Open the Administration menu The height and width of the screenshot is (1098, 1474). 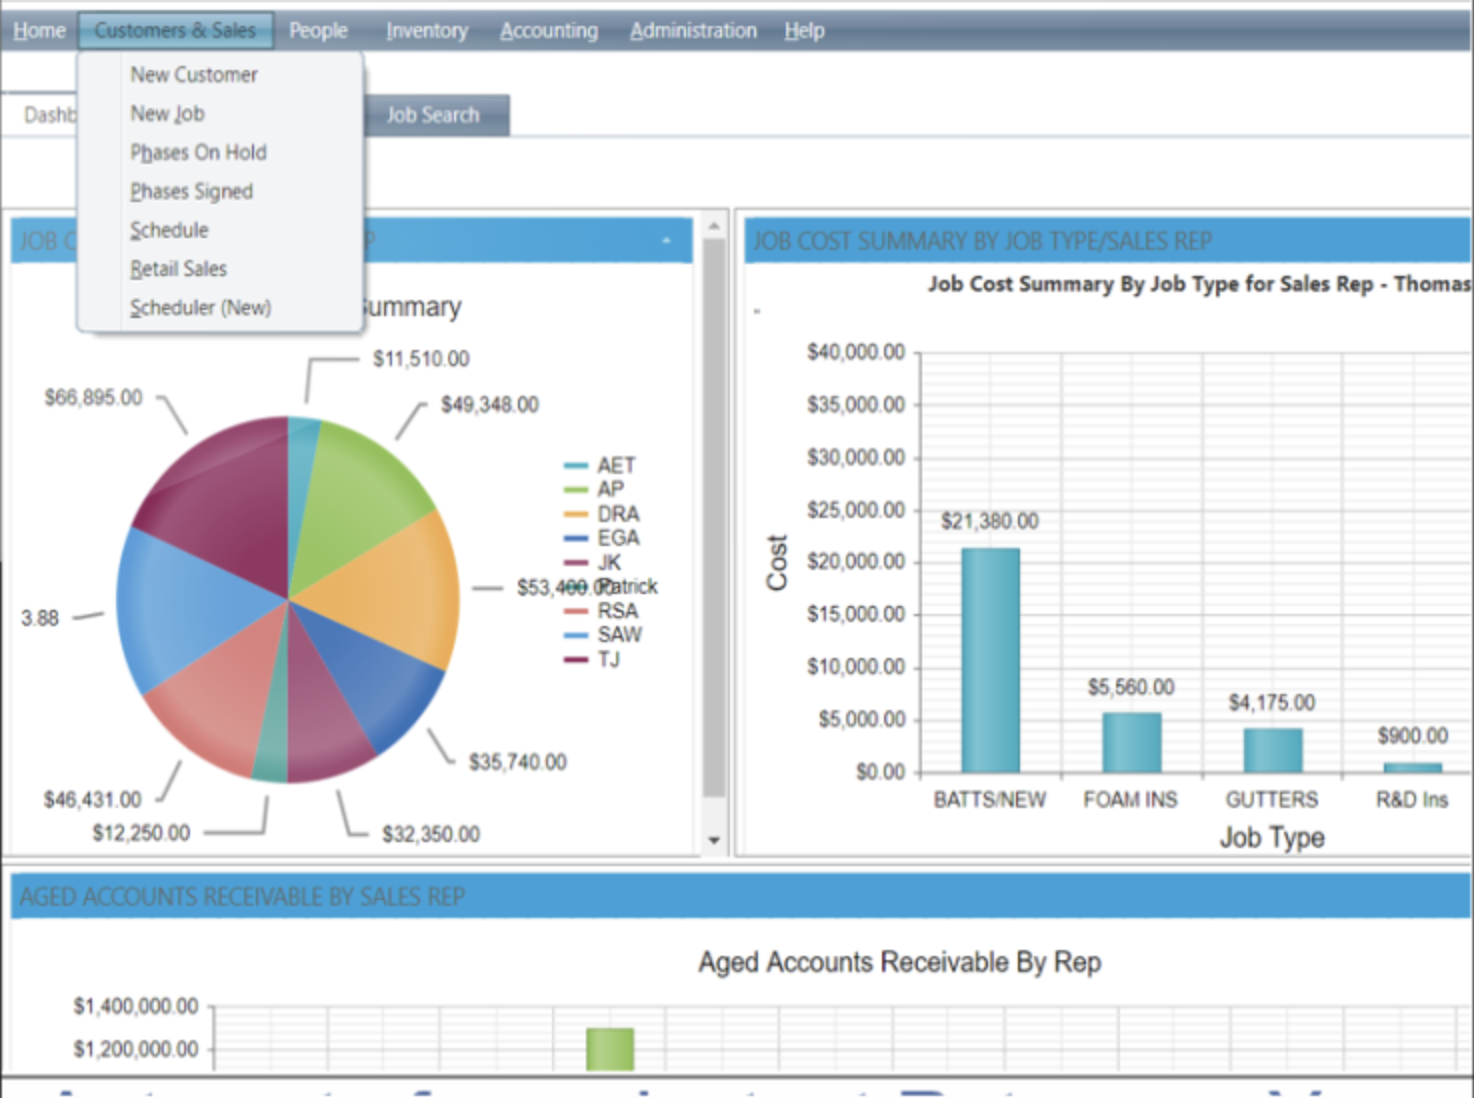point(693,31)
